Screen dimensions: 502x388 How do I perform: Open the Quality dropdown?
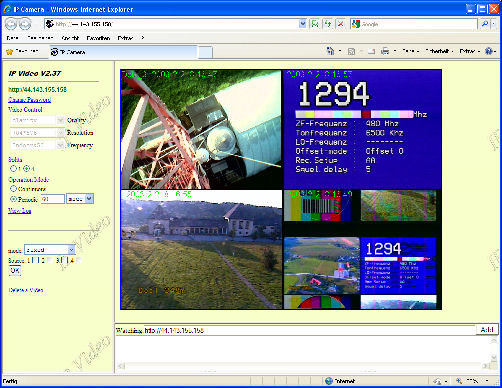(x=37, y=120)
